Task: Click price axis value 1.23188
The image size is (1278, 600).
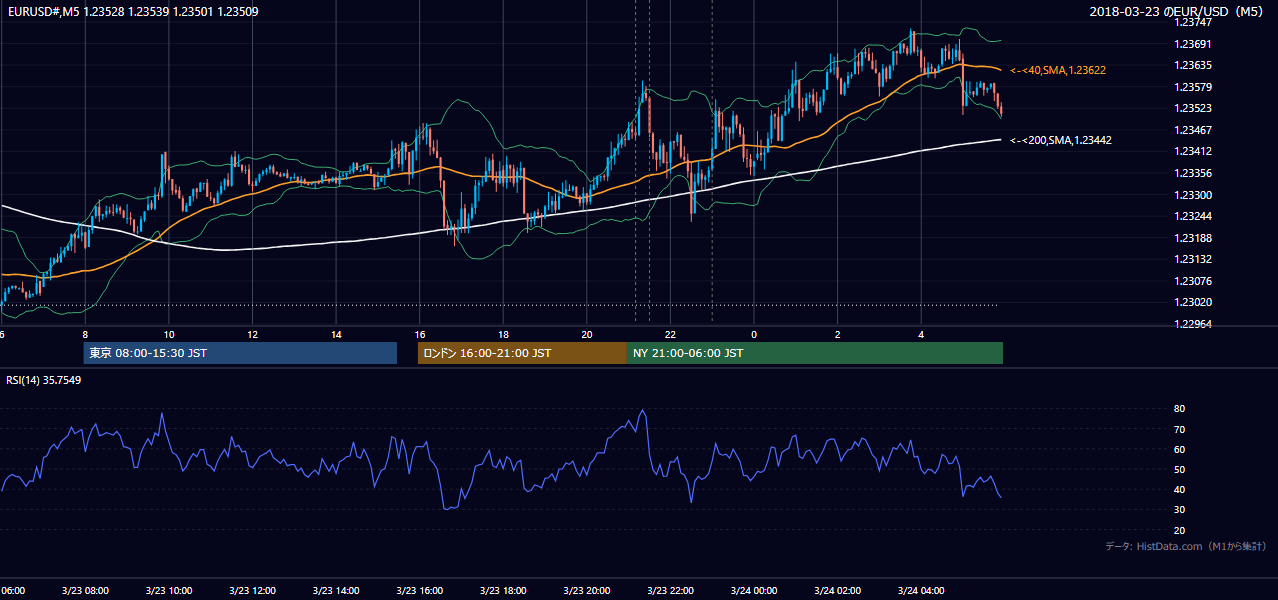Action: tap(1192, 238)
